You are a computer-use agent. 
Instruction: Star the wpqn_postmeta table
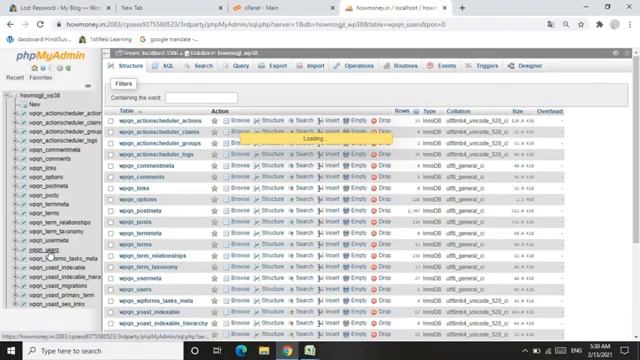click(x=214, y=211)
